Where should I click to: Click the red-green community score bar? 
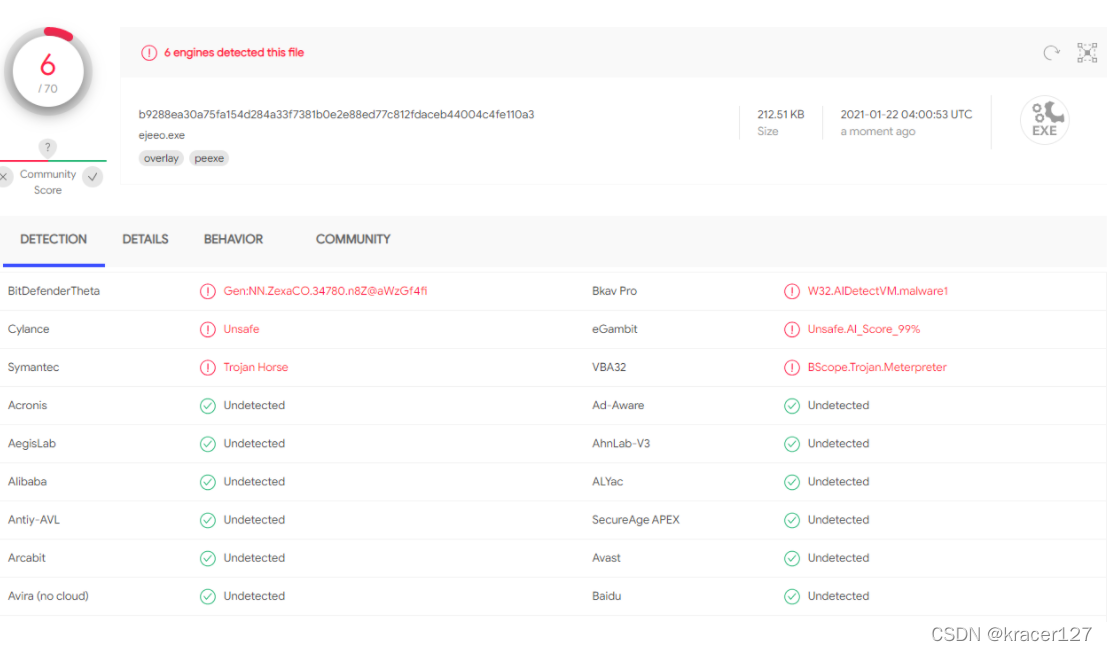pyautogui.click(x=48, y=161)
